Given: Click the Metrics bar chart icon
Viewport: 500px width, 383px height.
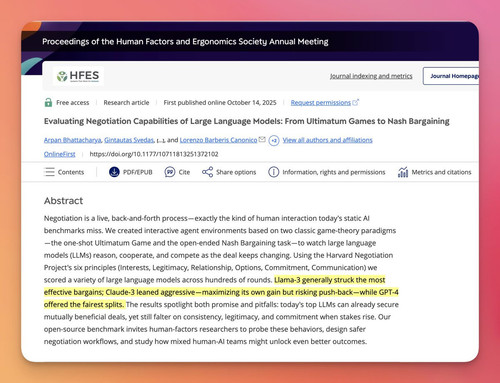Looking at the screenshot, I should coord(403,172).
